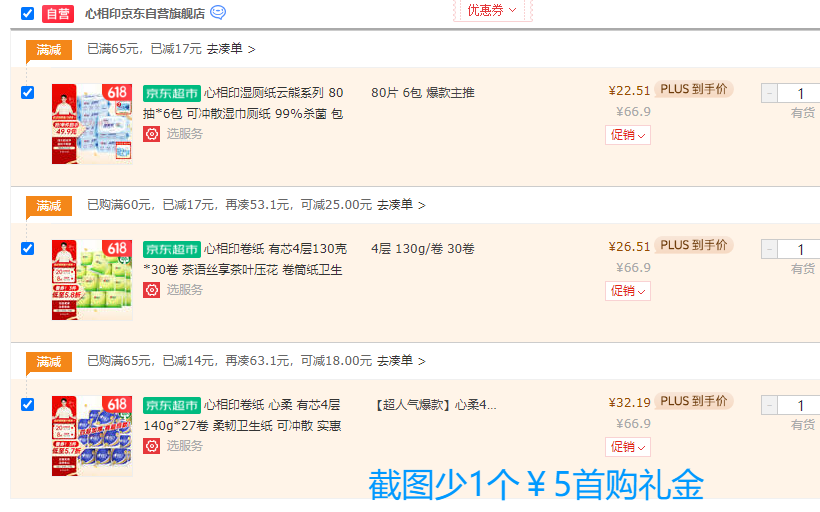Decrease quantity of 茶语丝享 卷纸 item
820x512 pixels.
[769, 249]
